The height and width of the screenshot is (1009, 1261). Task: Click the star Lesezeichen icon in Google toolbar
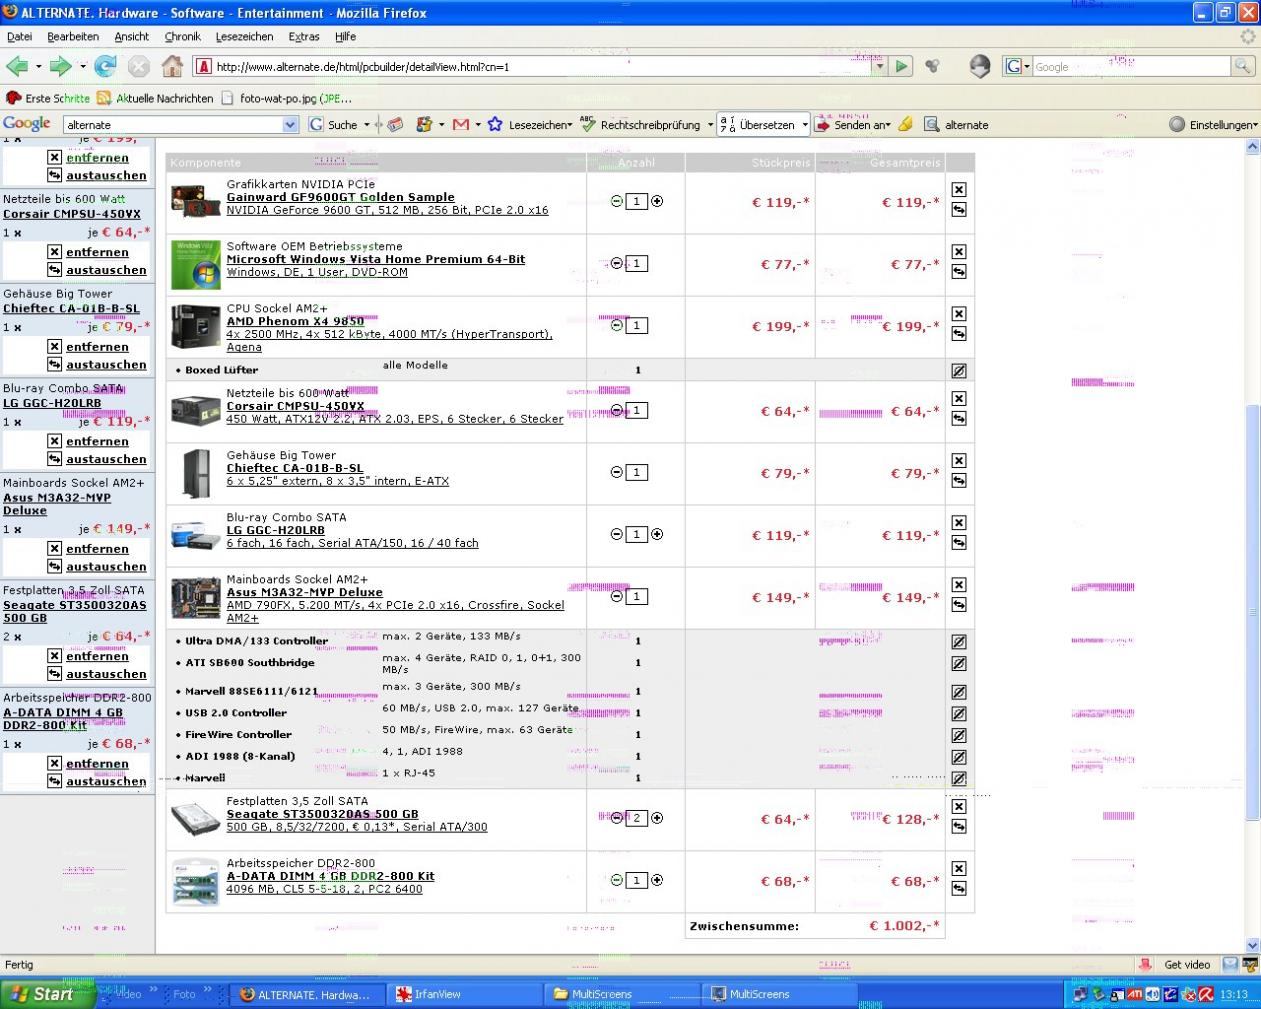pyautogui.click(x=494, y=124)
